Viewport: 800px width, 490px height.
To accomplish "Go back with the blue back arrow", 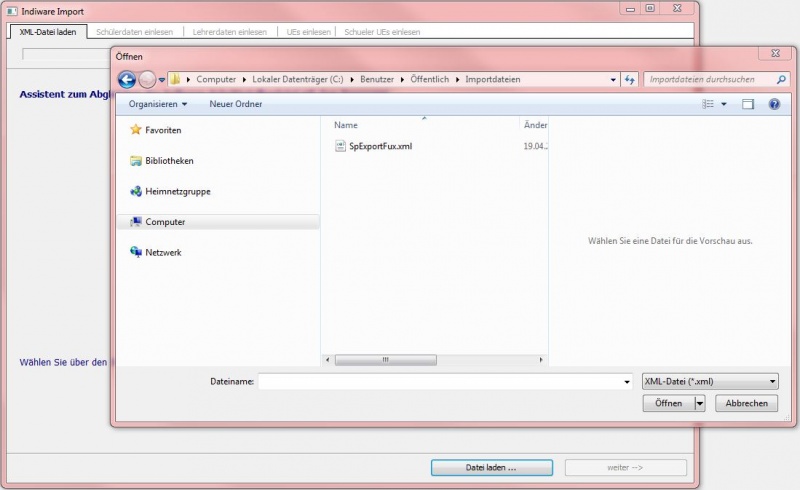I will click(x=127, y=80).
